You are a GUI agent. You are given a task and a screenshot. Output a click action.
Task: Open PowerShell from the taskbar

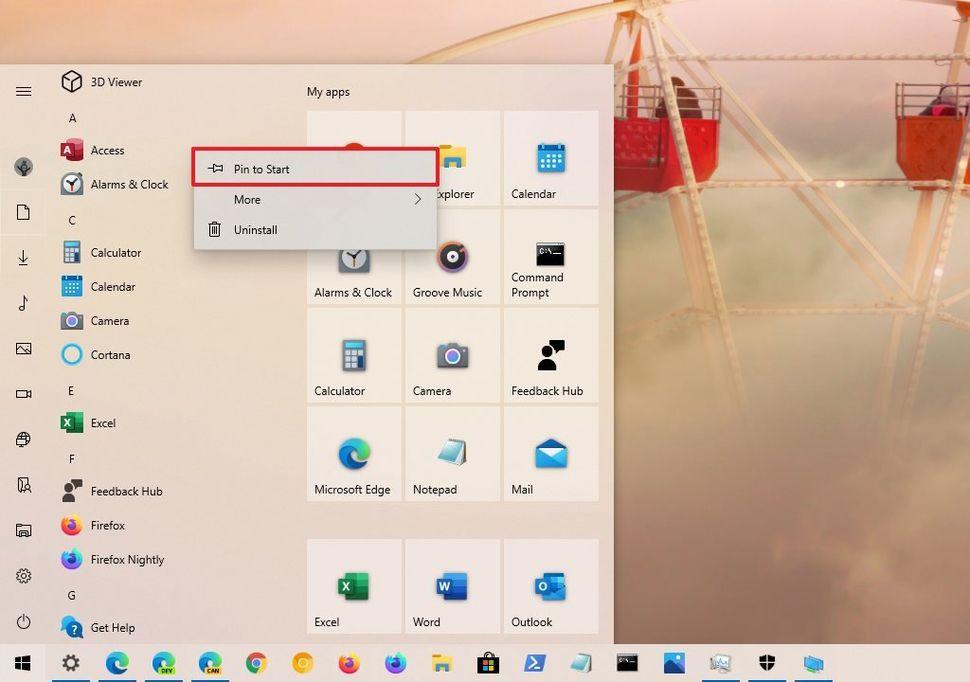[534, 663]
